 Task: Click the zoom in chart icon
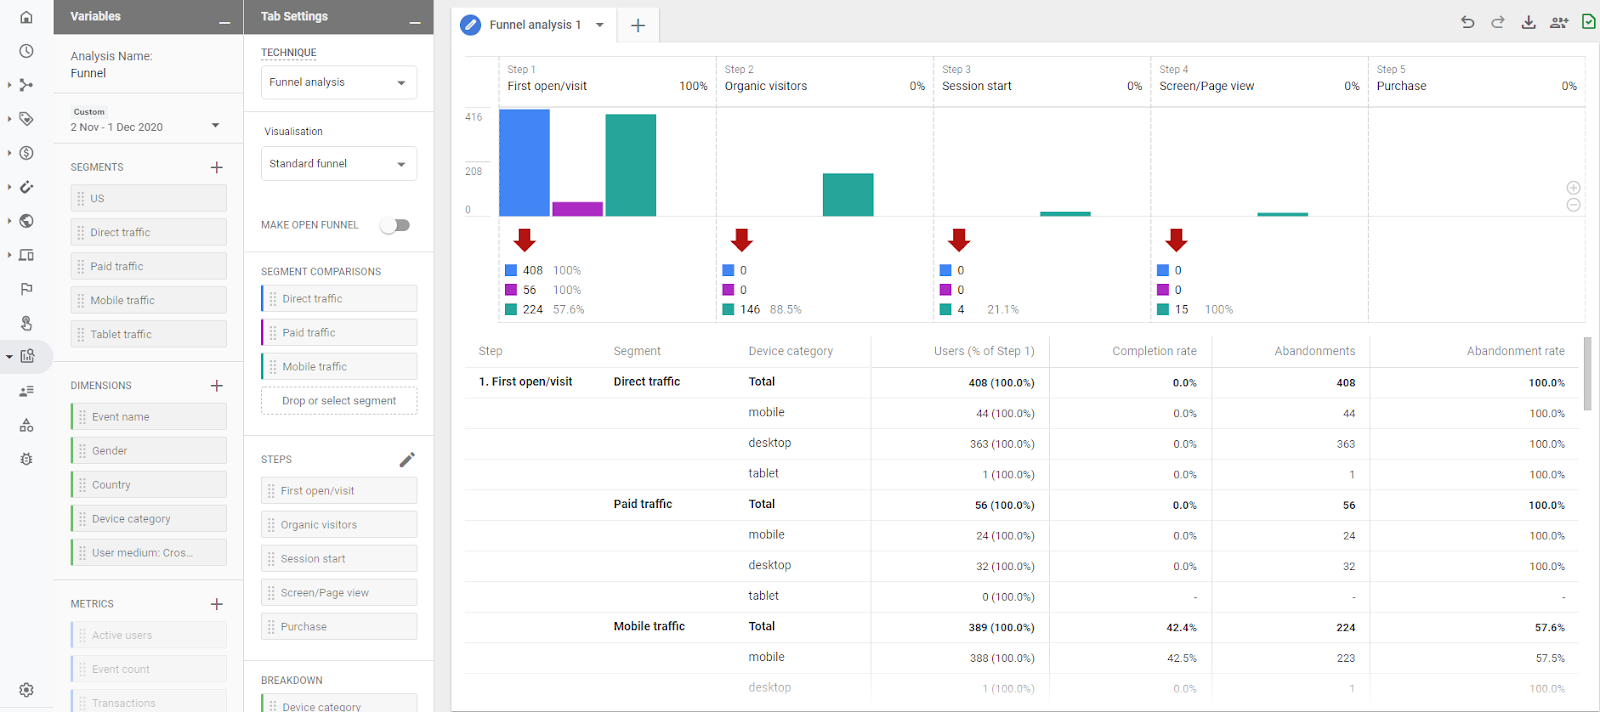[x=1573, y=188]
